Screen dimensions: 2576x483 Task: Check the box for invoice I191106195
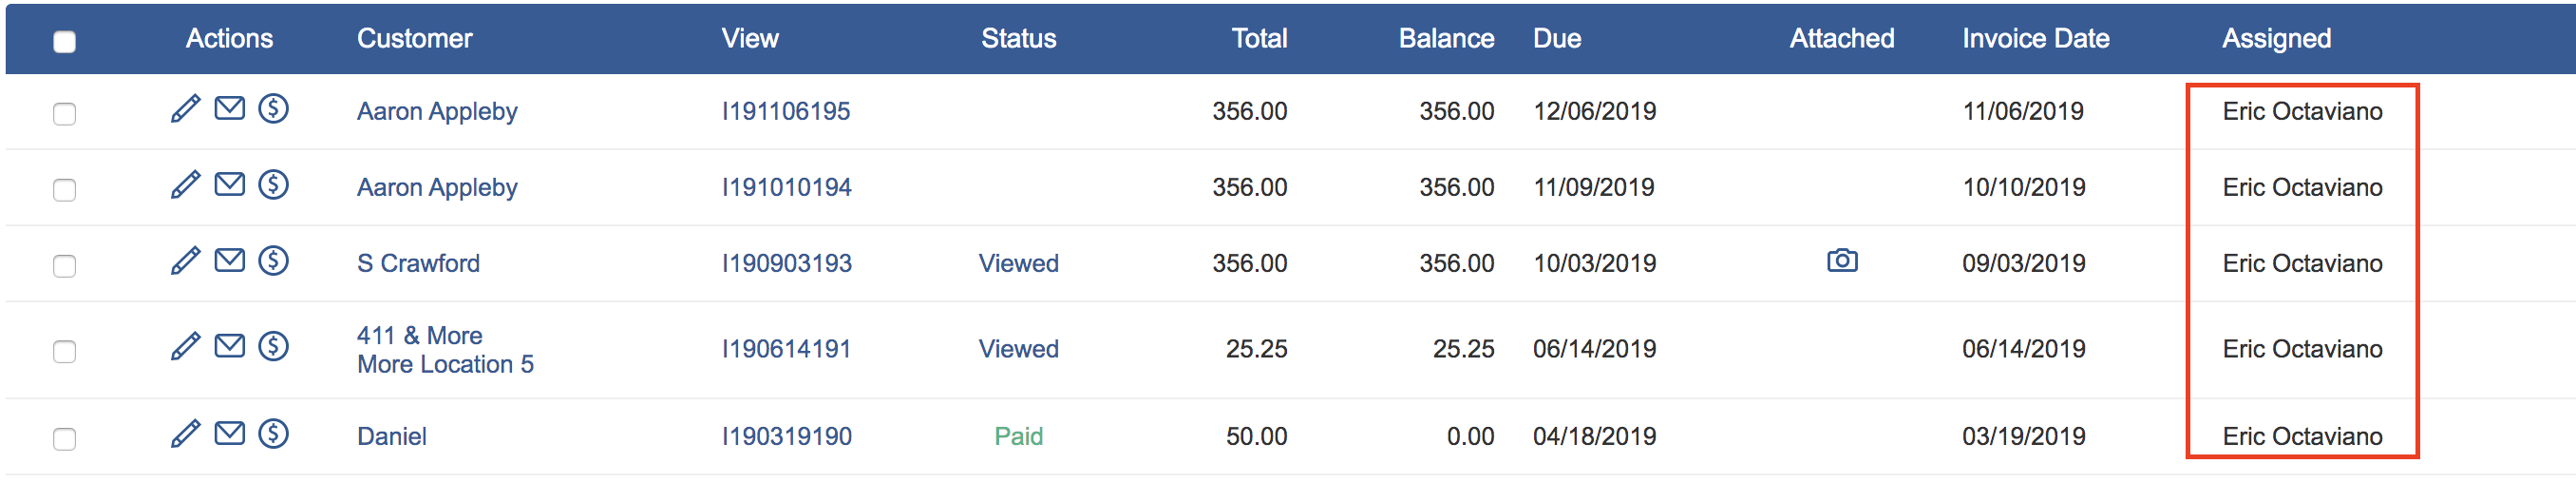pyautogui.click(x=65, y=114)
